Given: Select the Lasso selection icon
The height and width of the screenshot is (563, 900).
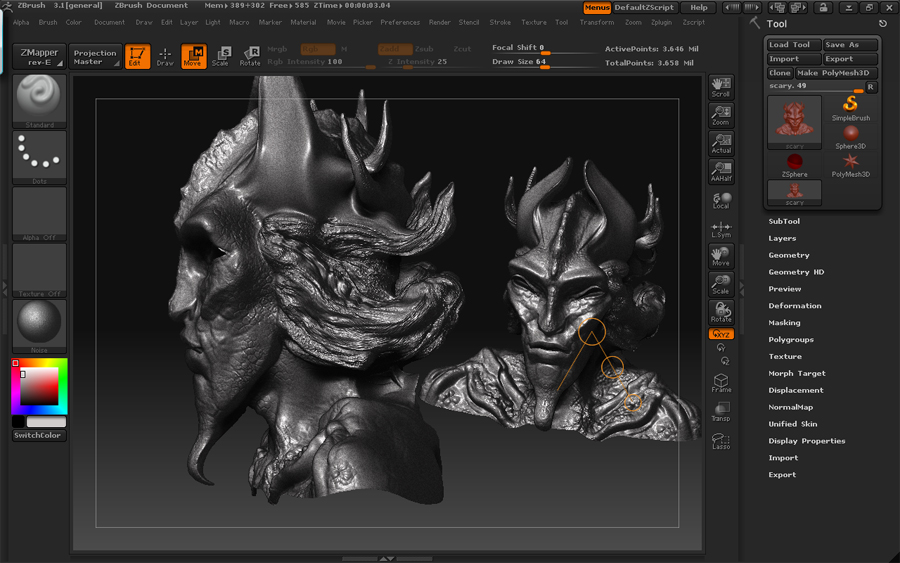Looking at the screenshot, I should [721, 441].
